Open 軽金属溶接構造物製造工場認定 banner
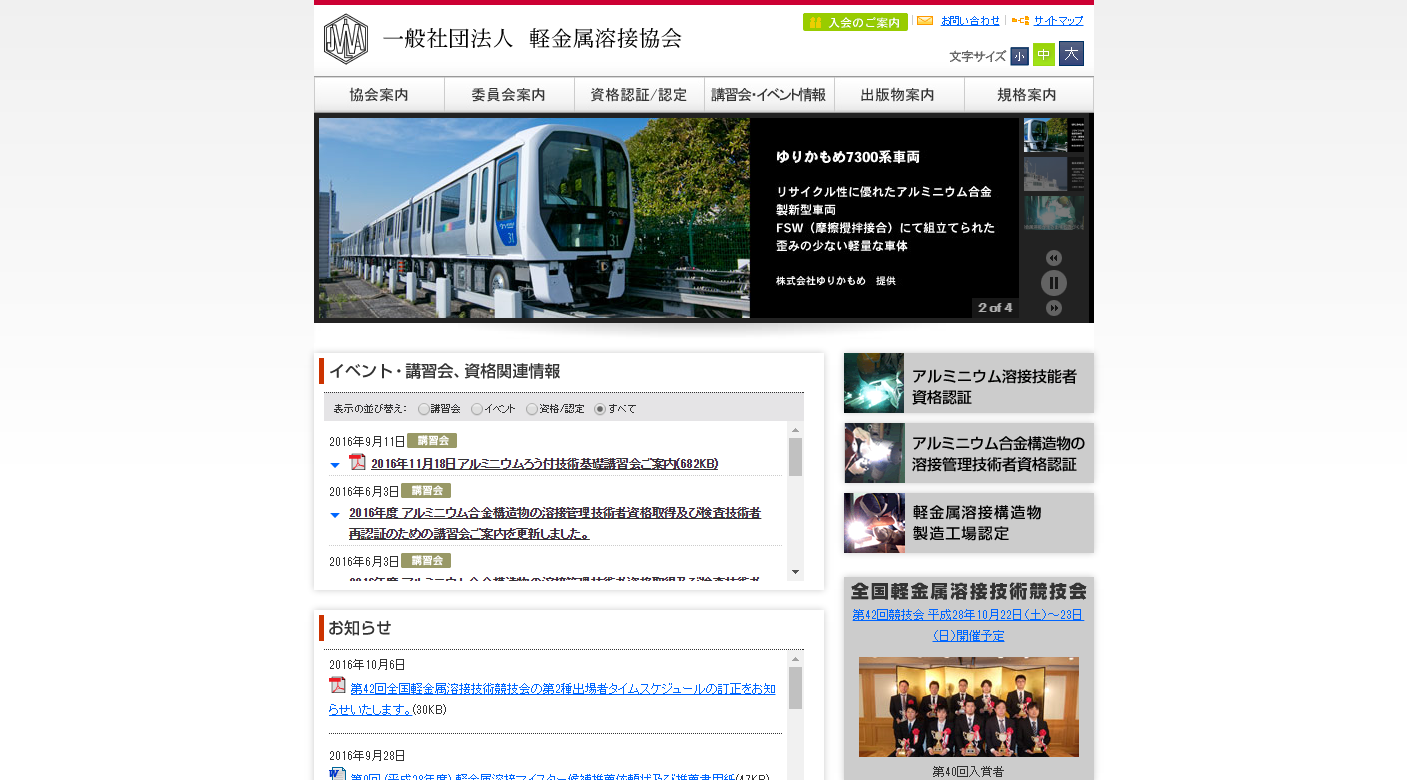The width and height of the screenshot is (1407, 780). [969, 523]
